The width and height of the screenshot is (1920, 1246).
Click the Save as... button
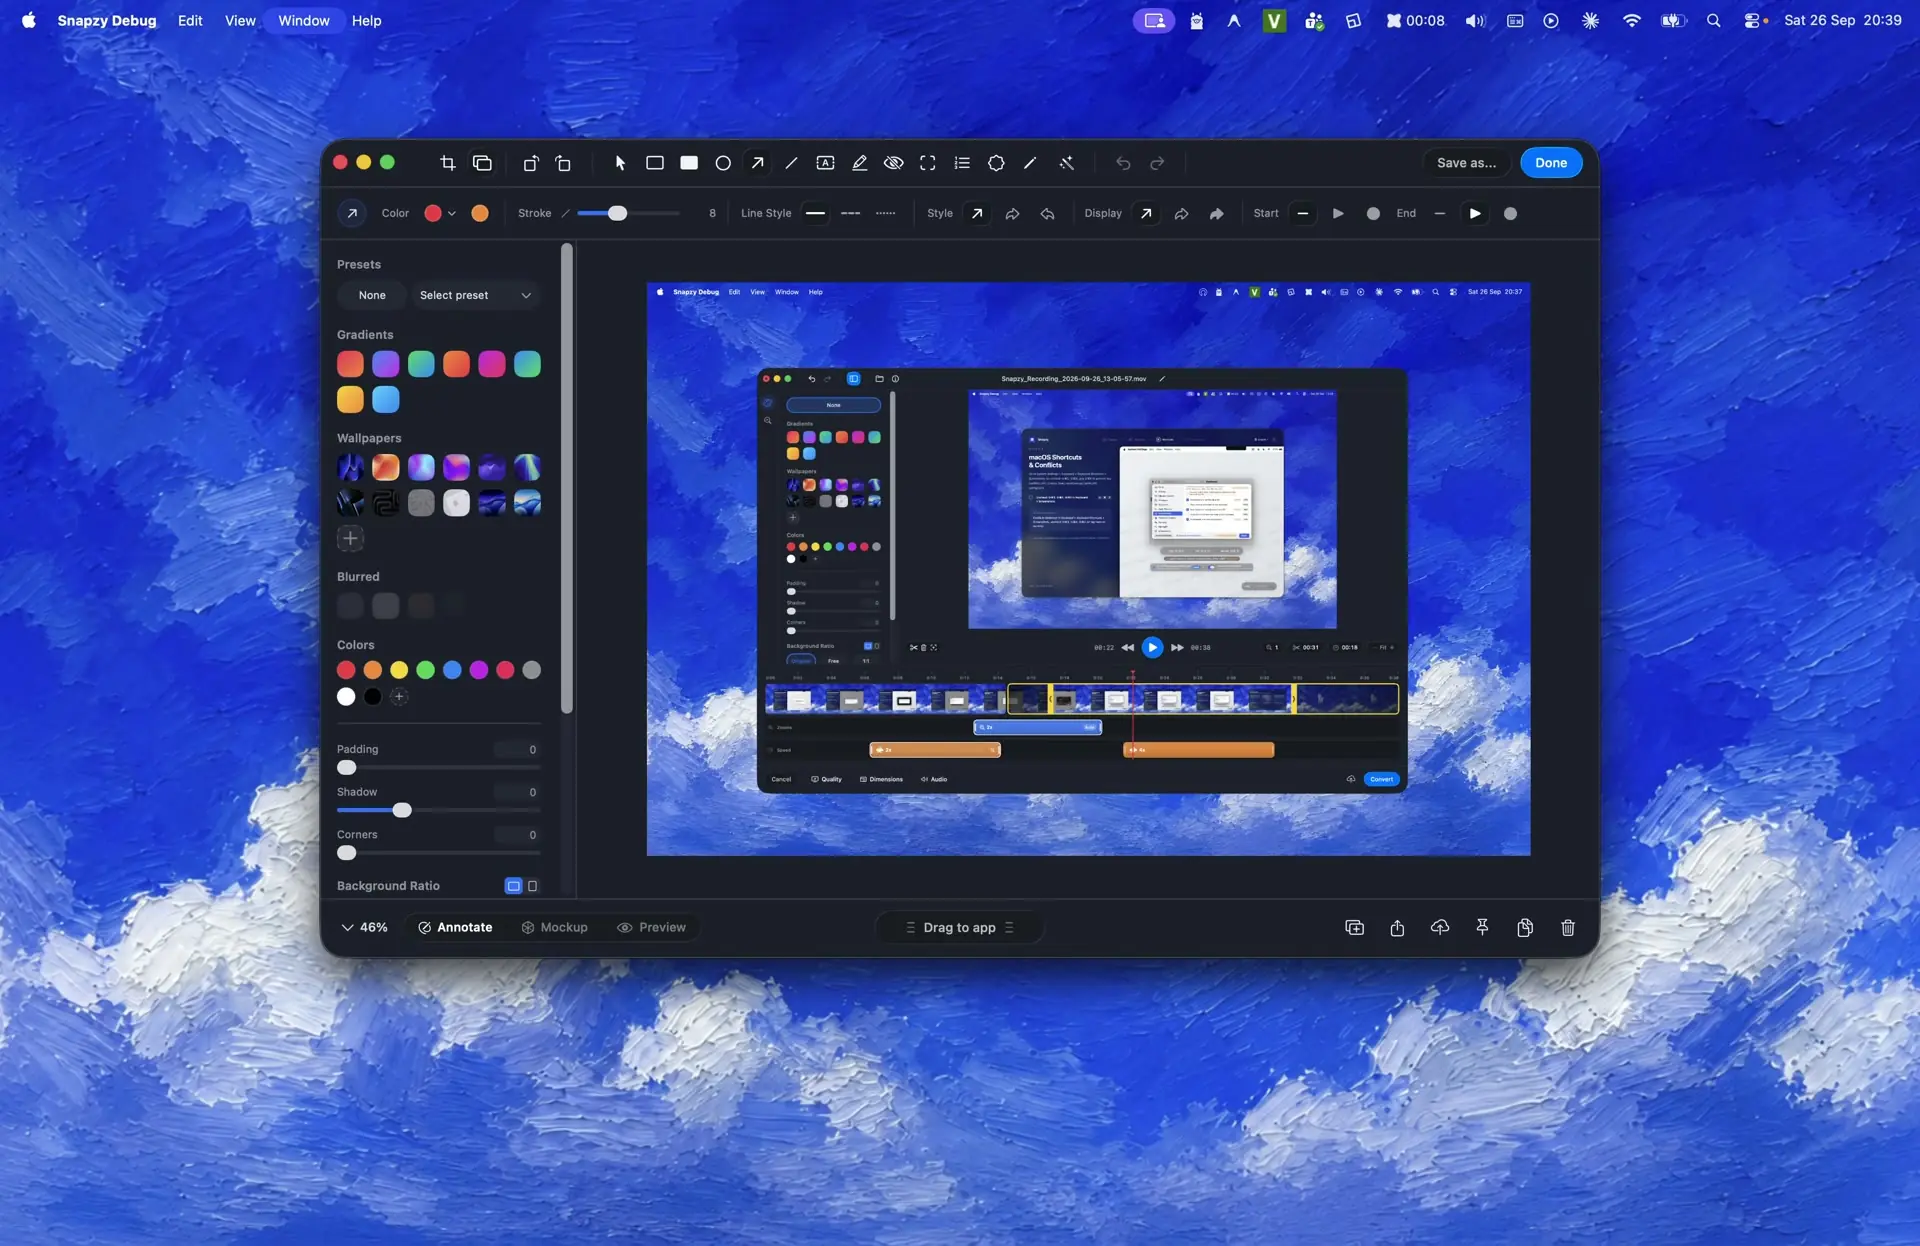pyautogui.click(x=1466, y=163)
